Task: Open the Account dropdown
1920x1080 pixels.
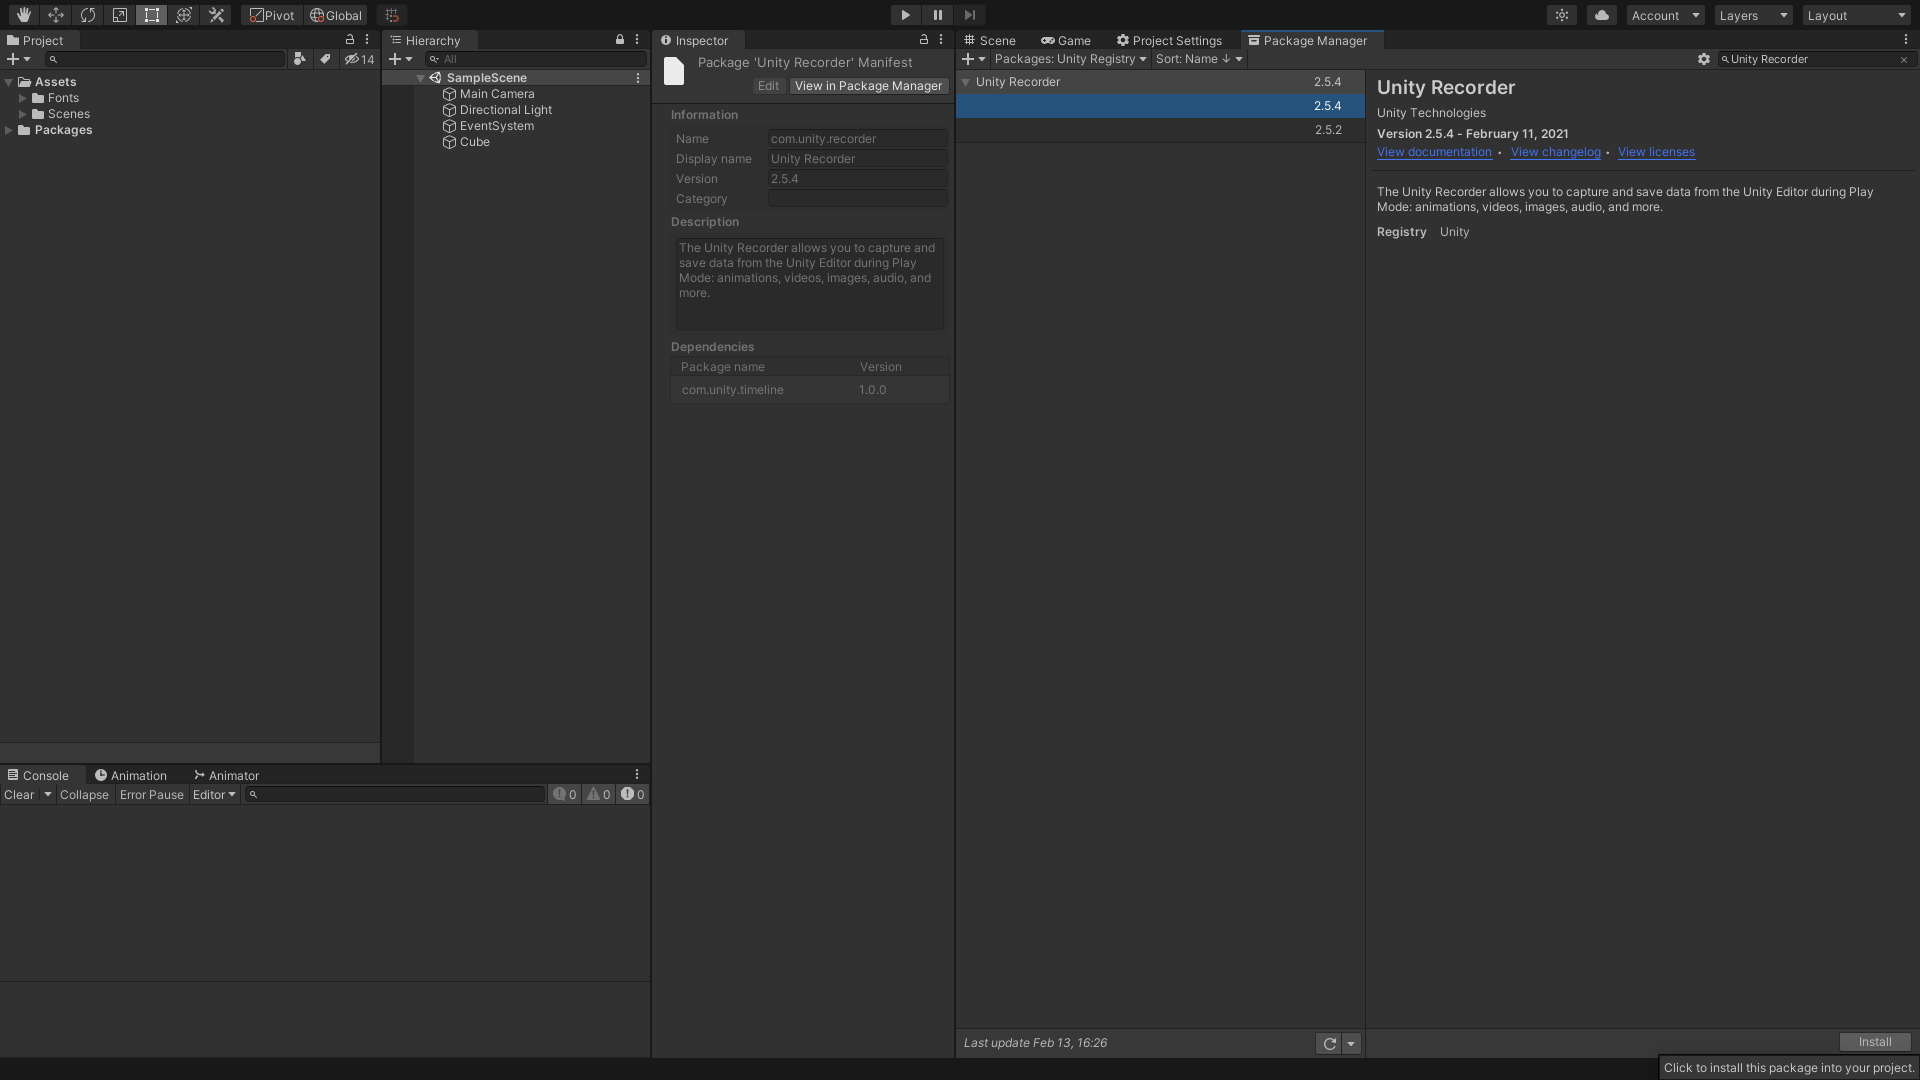Action: (x=1665, y=15)
